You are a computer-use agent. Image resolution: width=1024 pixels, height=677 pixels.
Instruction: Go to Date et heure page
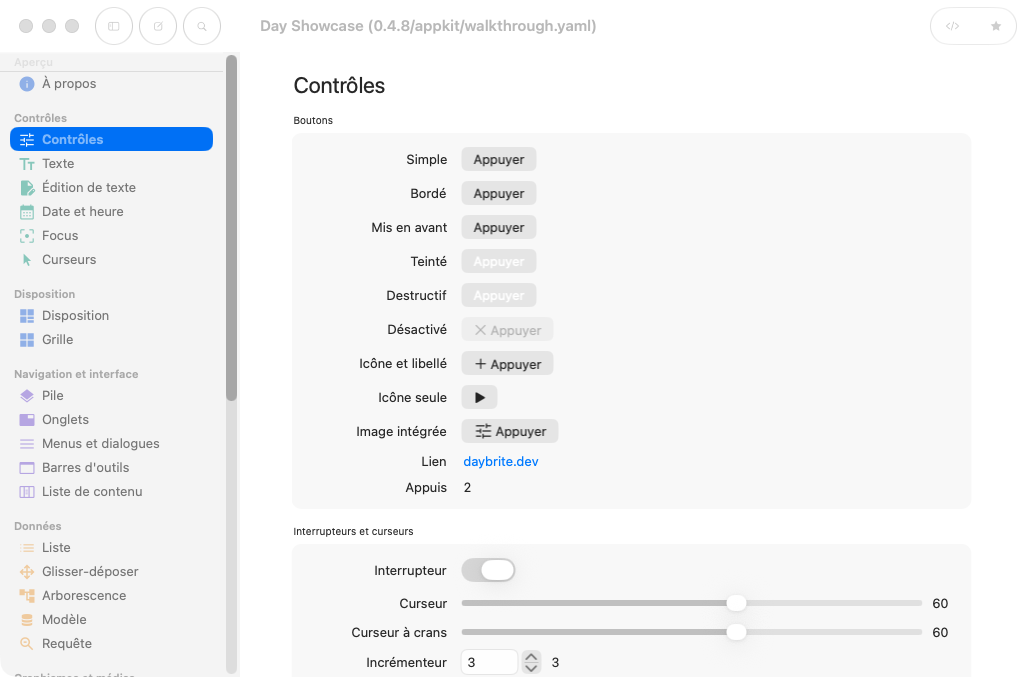pos(112,212)
